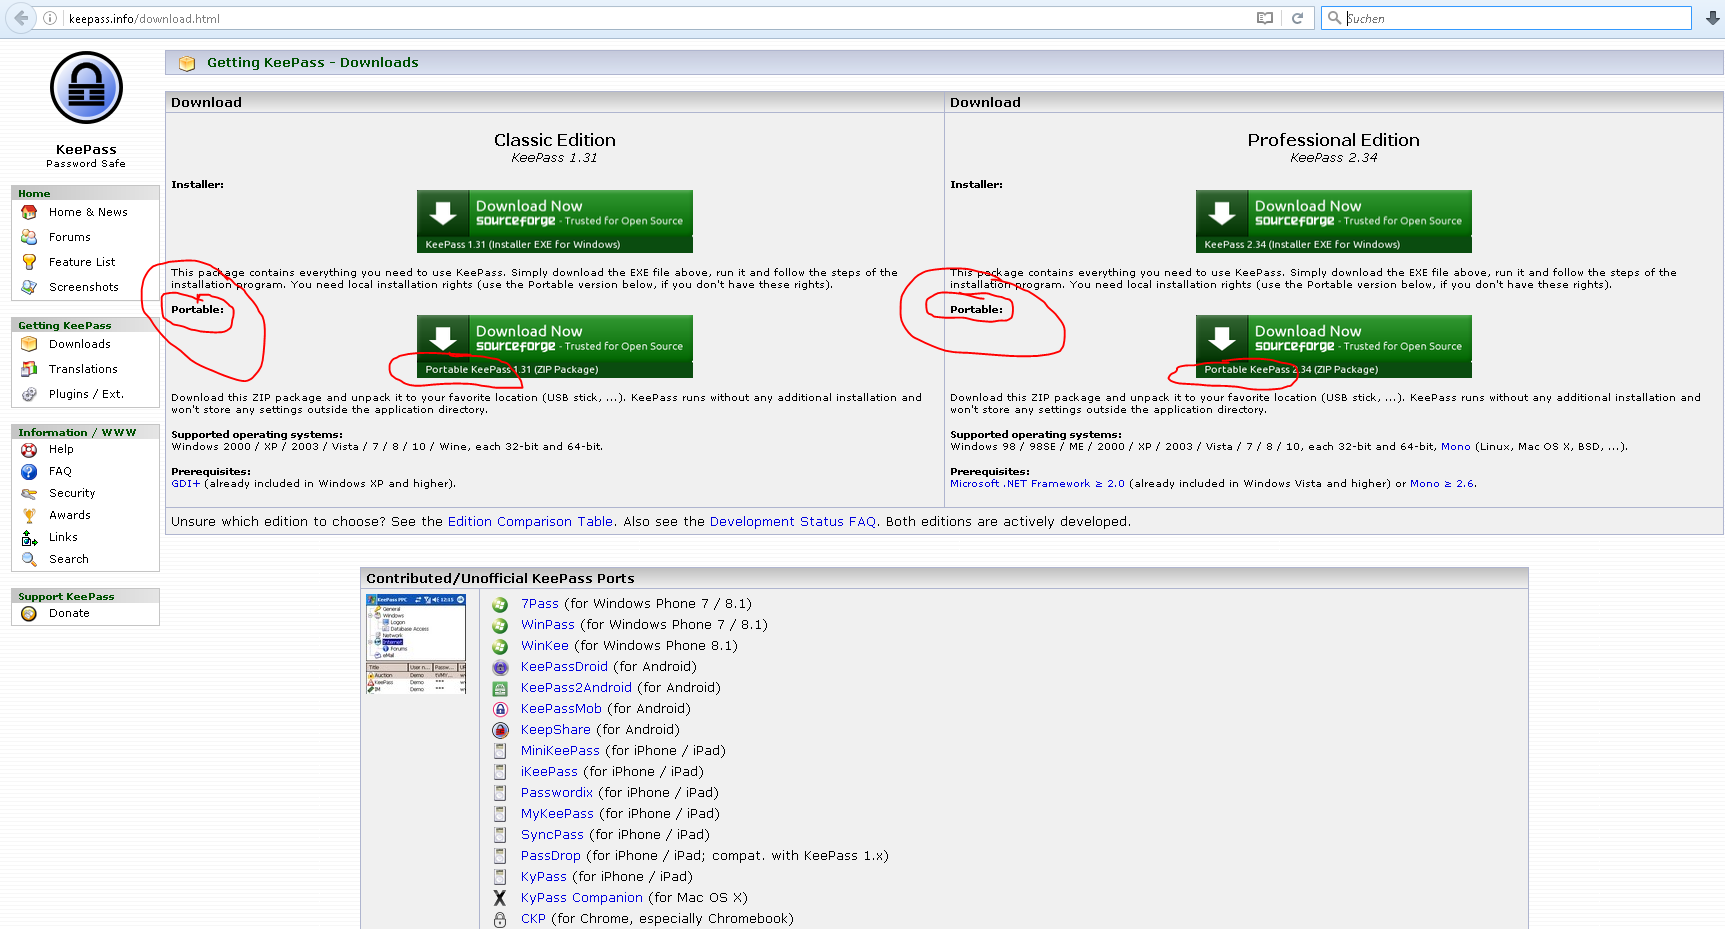Open the 7Pass port link
1725x929 pixels.
pyautogui.click(x=540, y=604)
